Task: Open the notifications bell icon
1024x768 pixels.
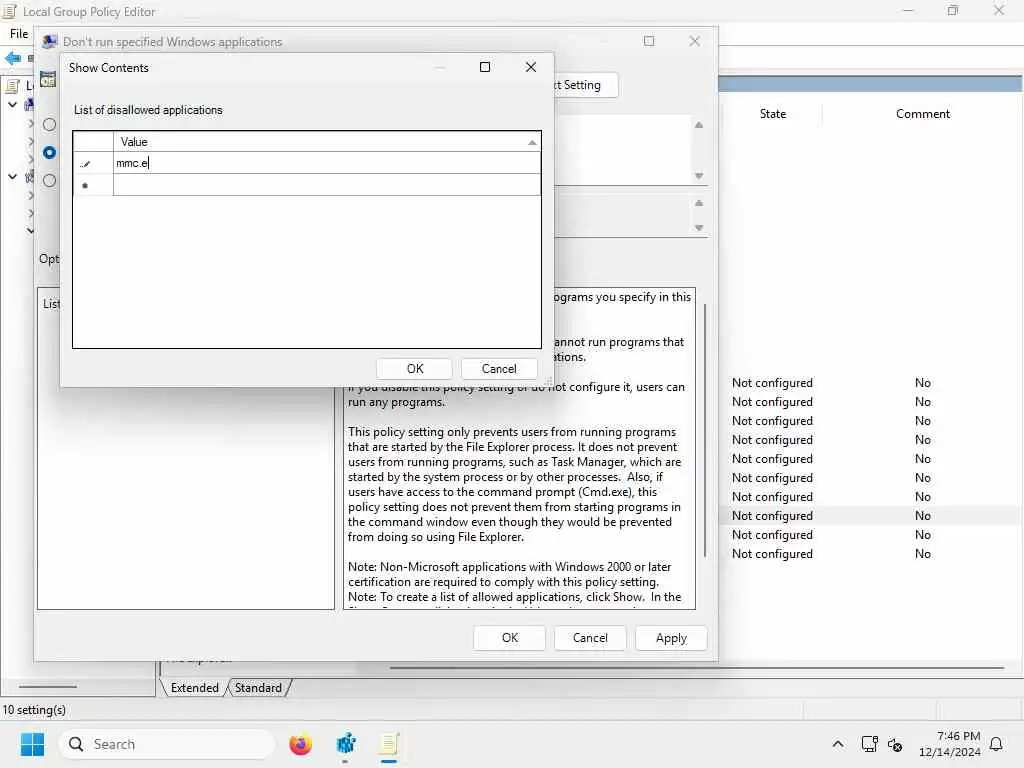Action: (997, 744)
